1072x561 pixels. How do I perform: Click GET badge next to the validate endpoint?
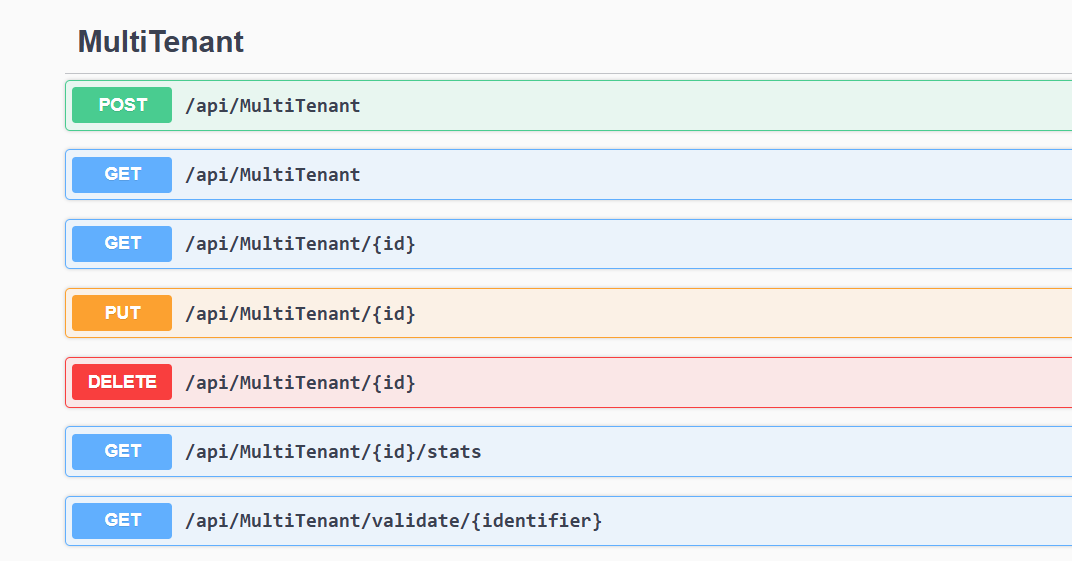[122, 520]
